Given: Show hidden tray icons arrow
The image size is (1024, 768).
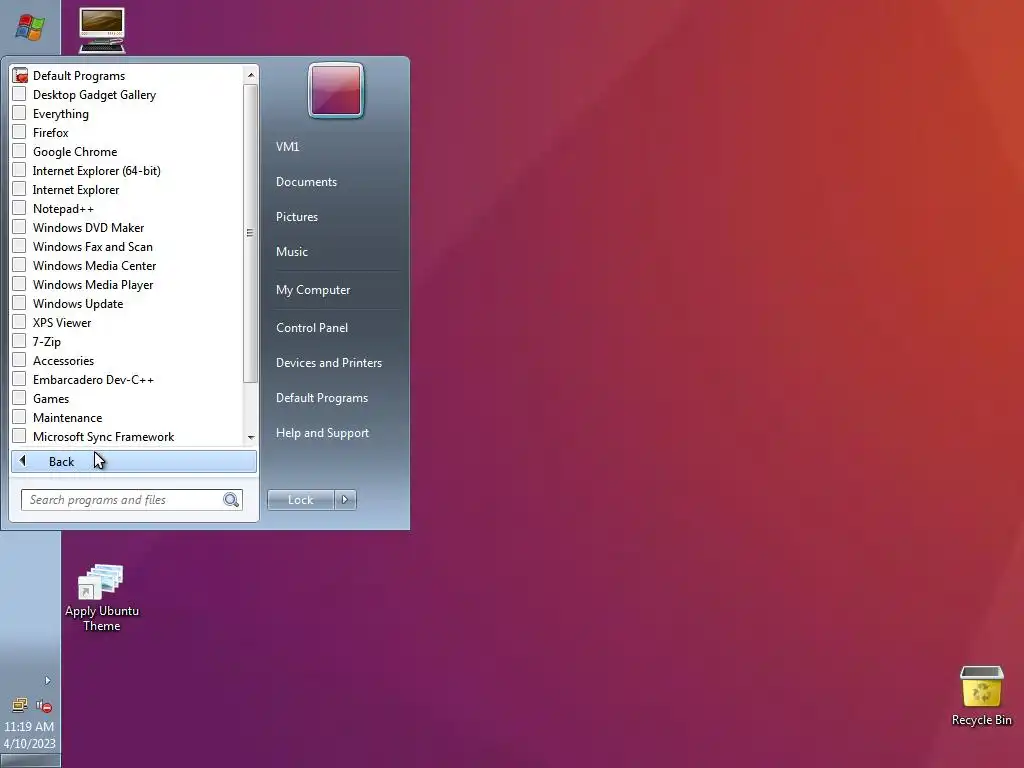Looking at the screenshot, I should 47,680.
